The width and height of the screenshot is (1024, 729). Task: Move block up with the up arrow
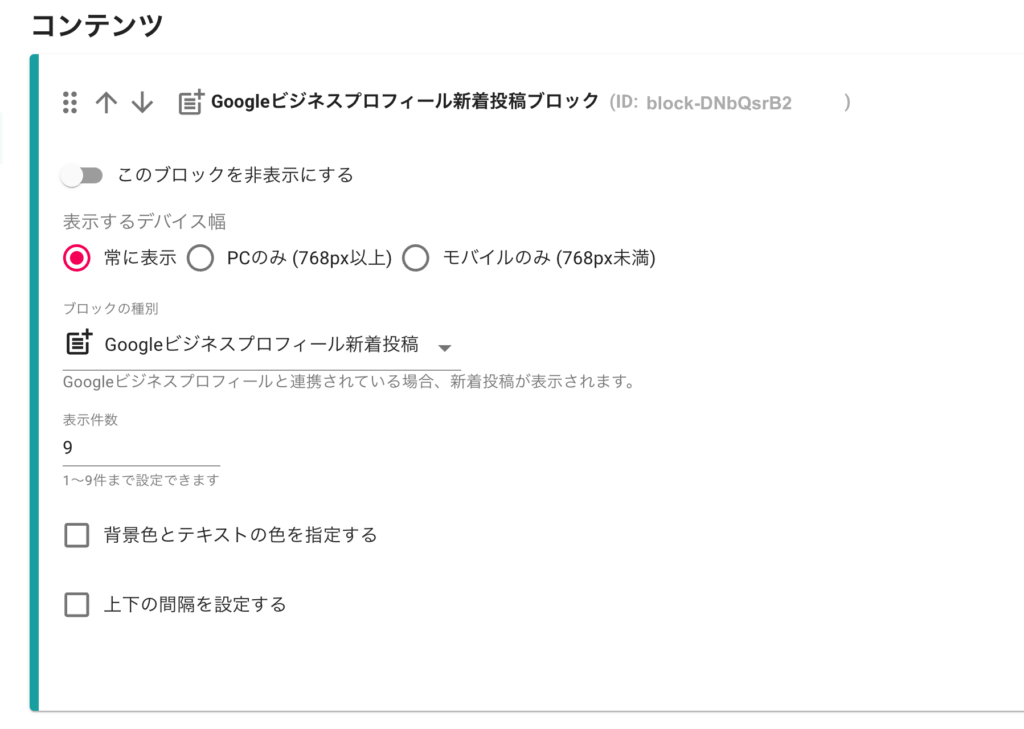point(106,103)
